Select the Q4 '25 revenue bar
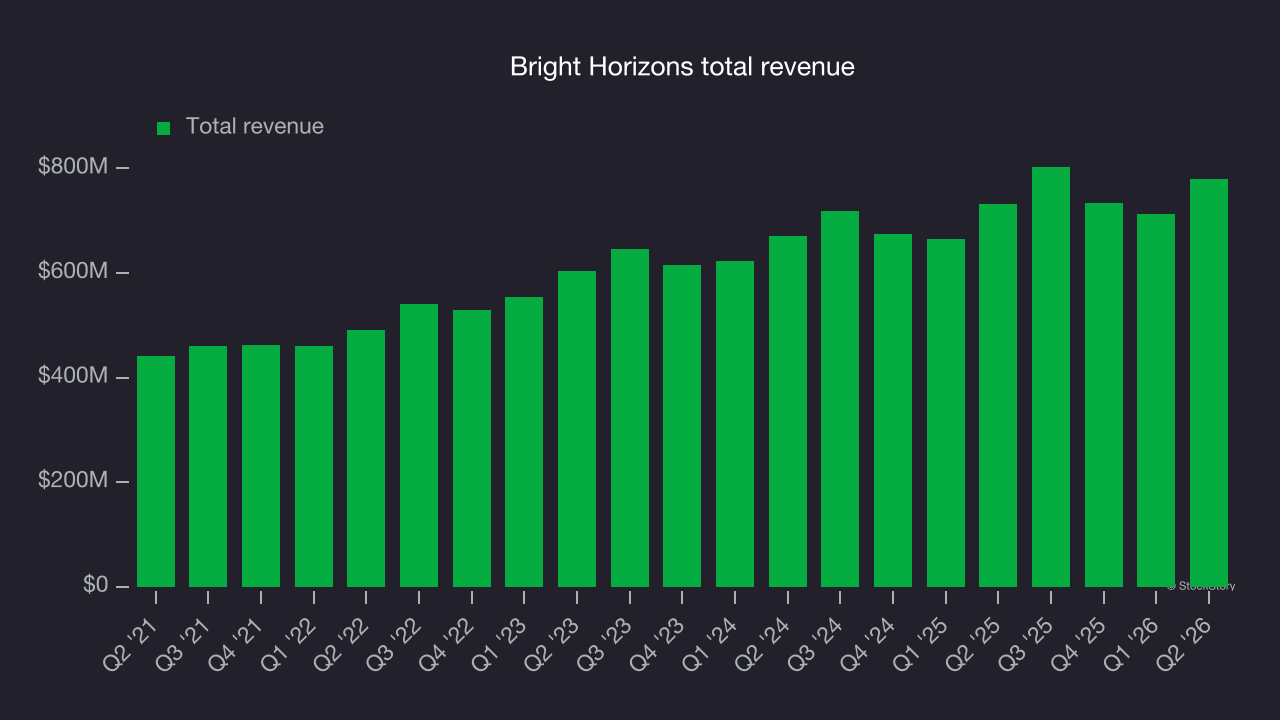The width and height of the screenshot is (1280, 720). (x=1104, y=395)
